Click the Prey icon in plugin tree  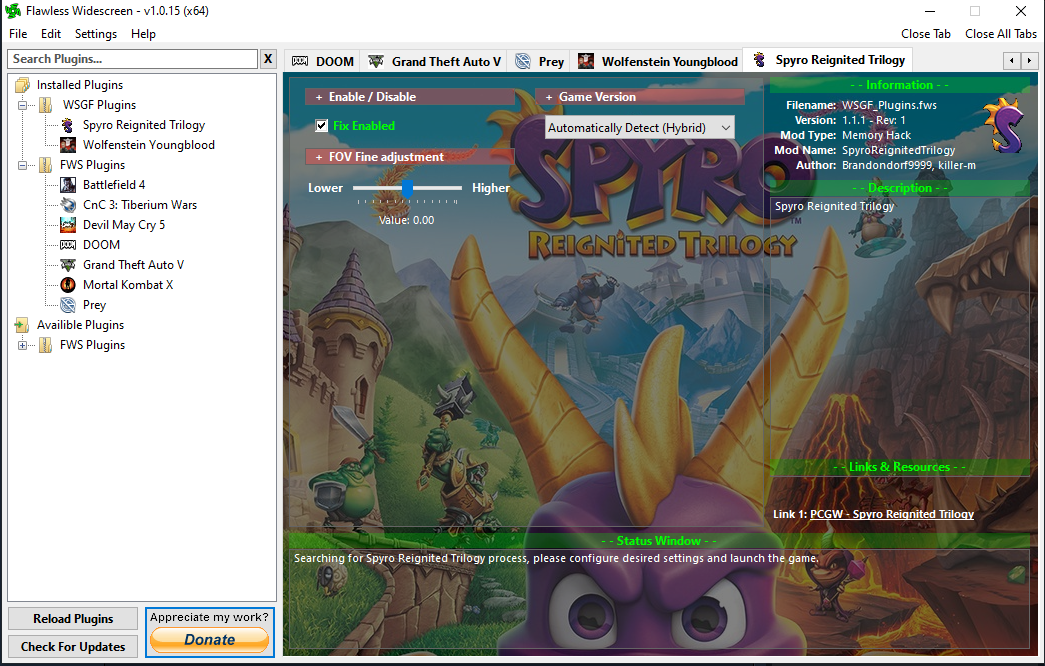pos(68,305)
